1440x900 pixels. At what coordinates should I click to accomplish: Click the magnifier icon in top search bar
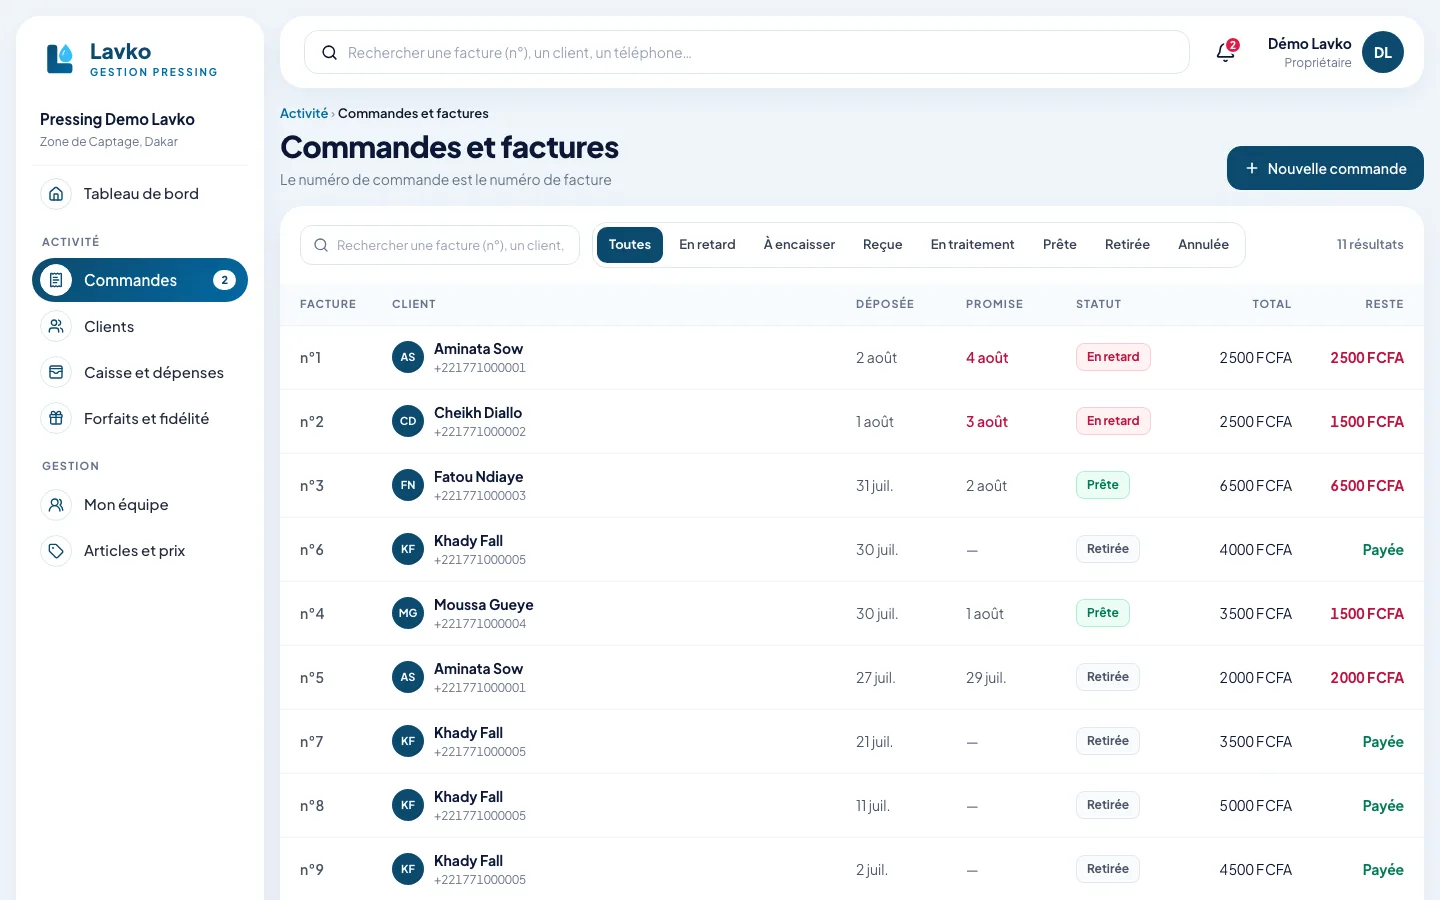coord(329,53)
